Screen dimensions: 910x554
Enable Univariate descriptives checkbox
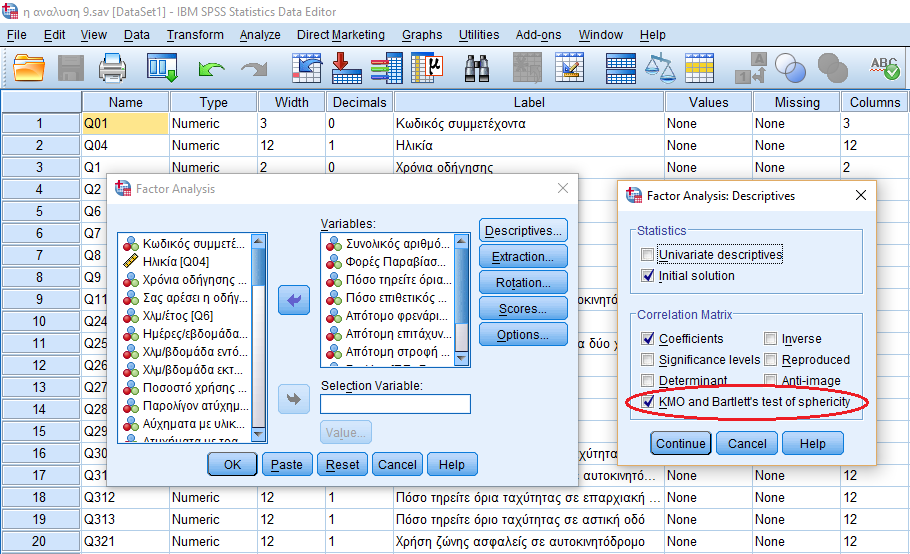647,255
